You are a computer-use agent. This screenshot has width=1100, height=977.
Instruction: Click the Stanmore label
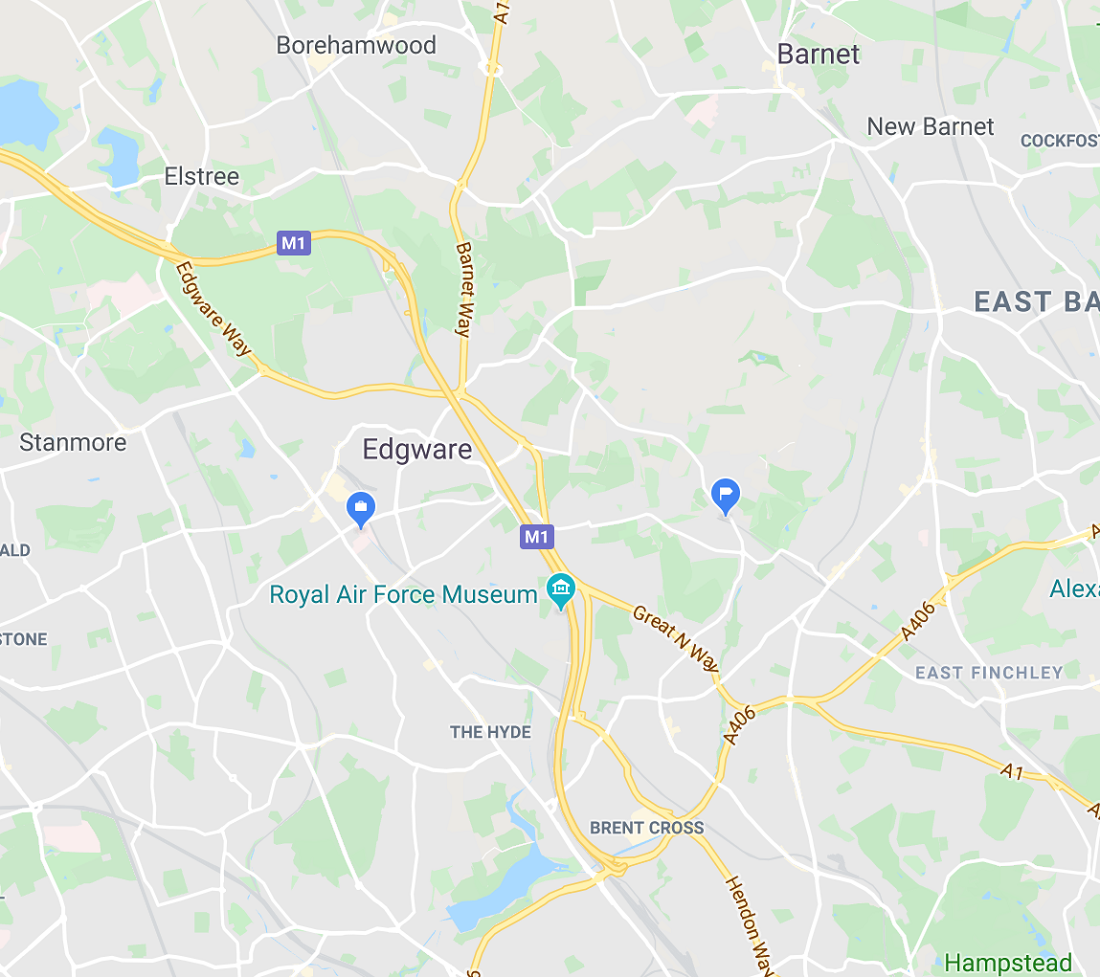click(73, 443)
